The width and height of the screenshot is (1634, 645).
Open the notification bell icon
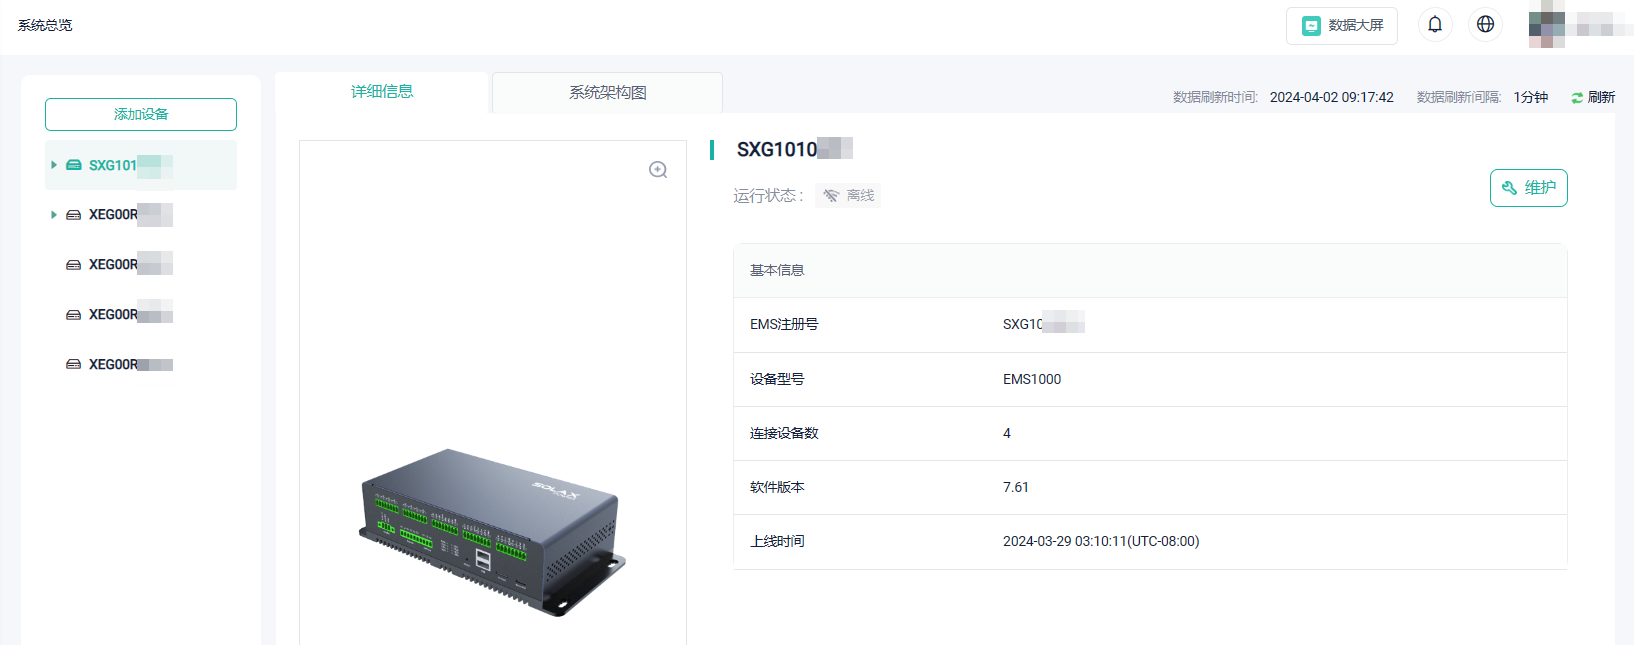tap(1435, 25)
